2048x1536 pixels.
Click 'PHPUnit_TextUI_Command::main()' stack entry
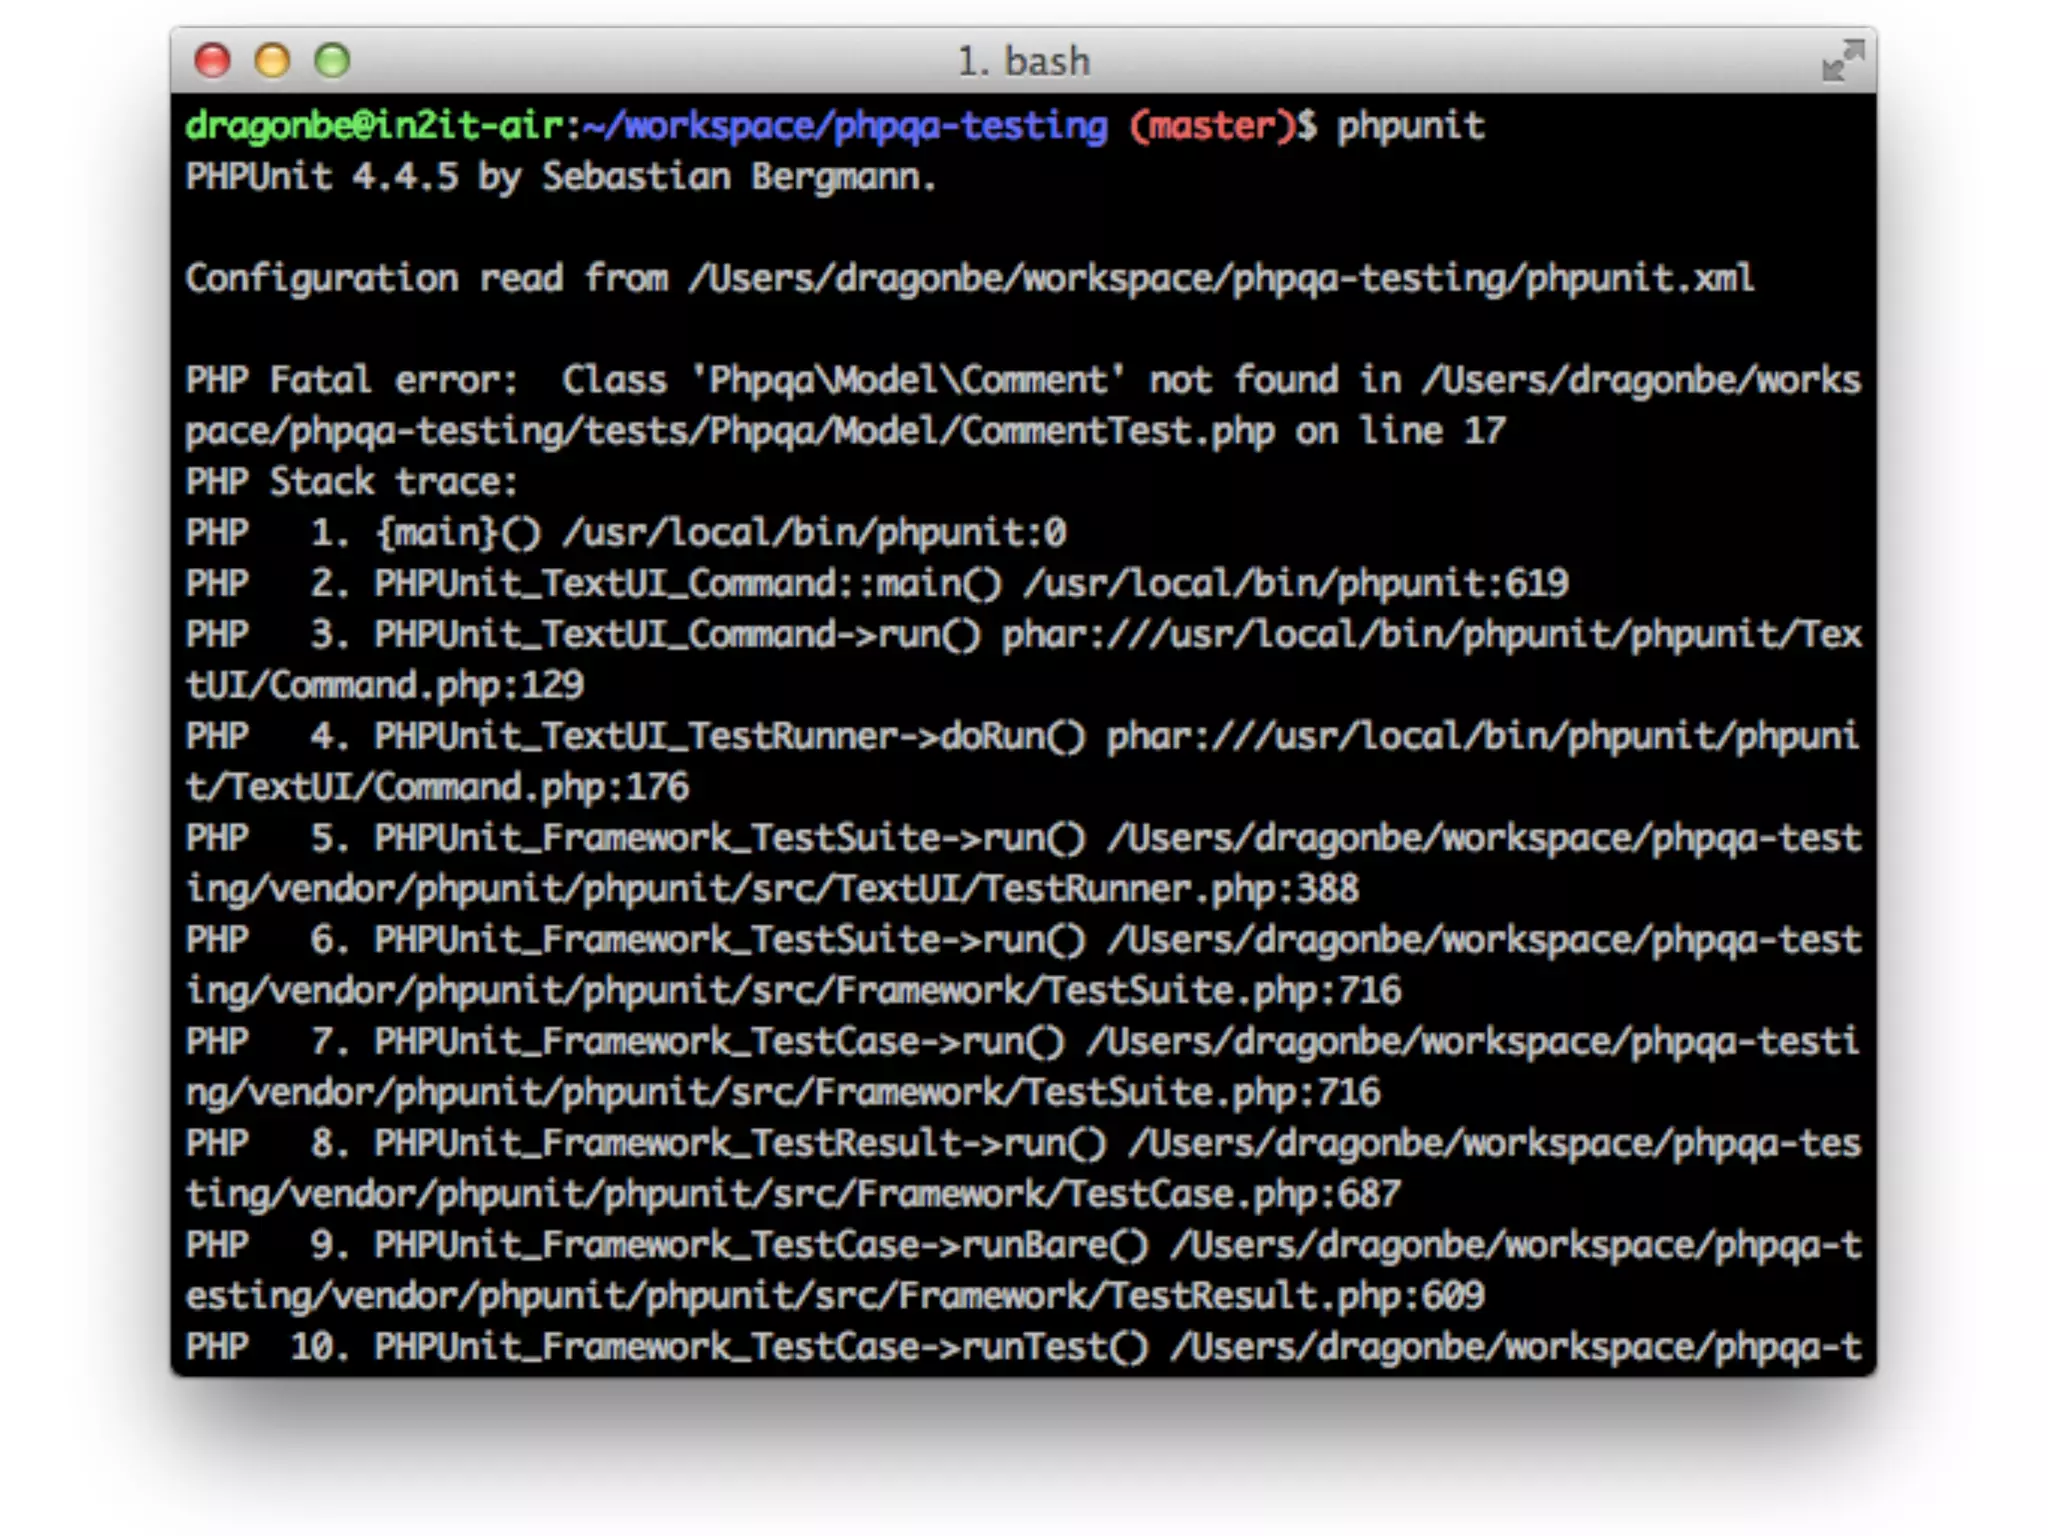tap(688, 584)
